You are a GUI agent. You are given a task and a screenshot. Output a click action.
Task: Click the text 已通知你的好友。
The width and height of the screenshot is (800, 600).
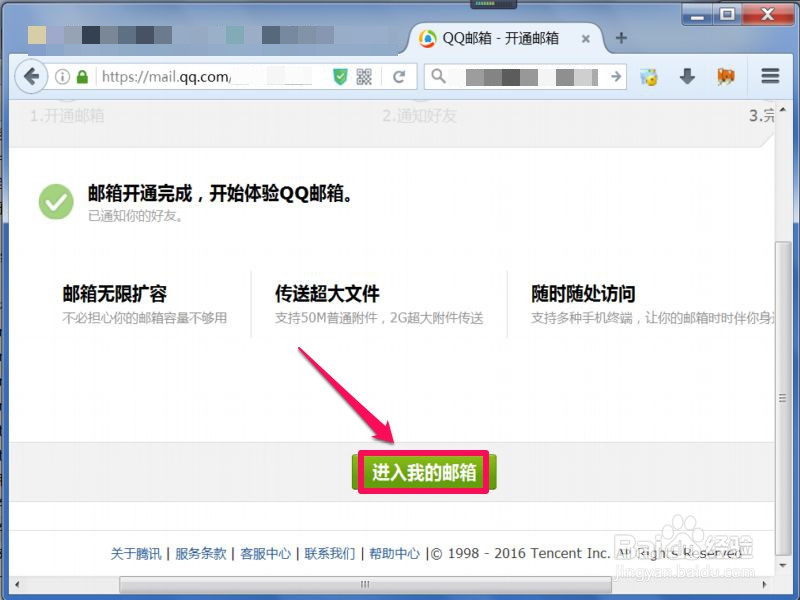tap(135, 216)
